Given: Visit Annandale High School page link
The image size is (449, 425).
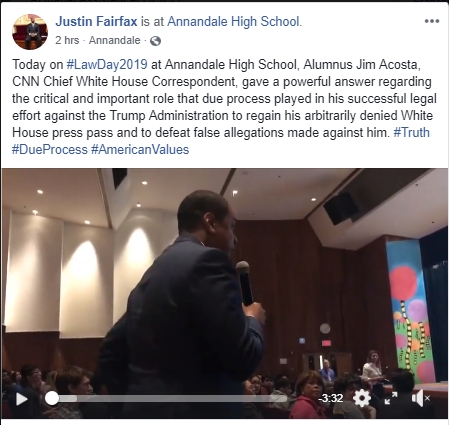Looking at the screenshot, I should (x=233, y=22).
